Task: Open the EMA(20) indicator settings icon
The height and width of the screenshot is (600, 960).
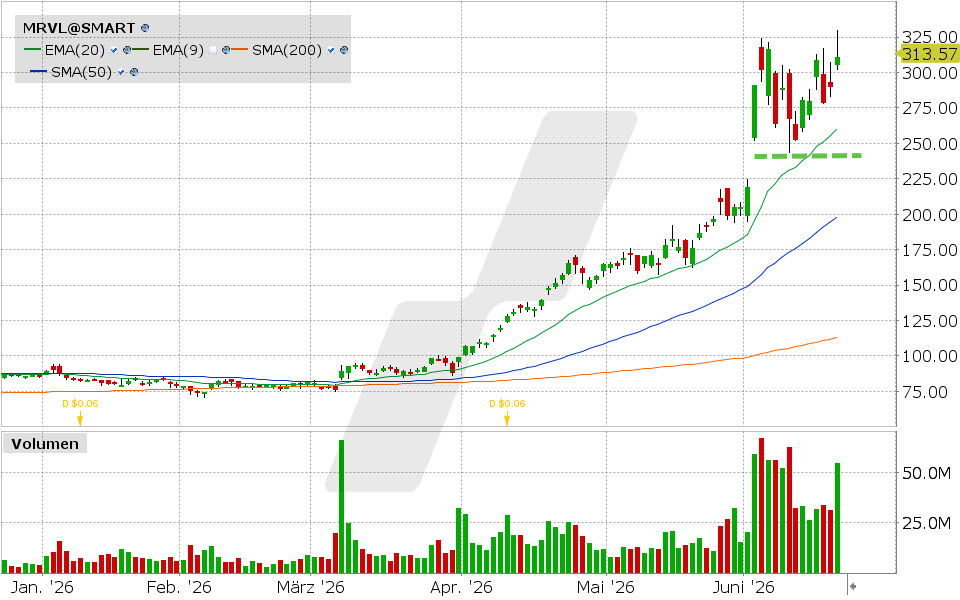Action: point(127,50)
